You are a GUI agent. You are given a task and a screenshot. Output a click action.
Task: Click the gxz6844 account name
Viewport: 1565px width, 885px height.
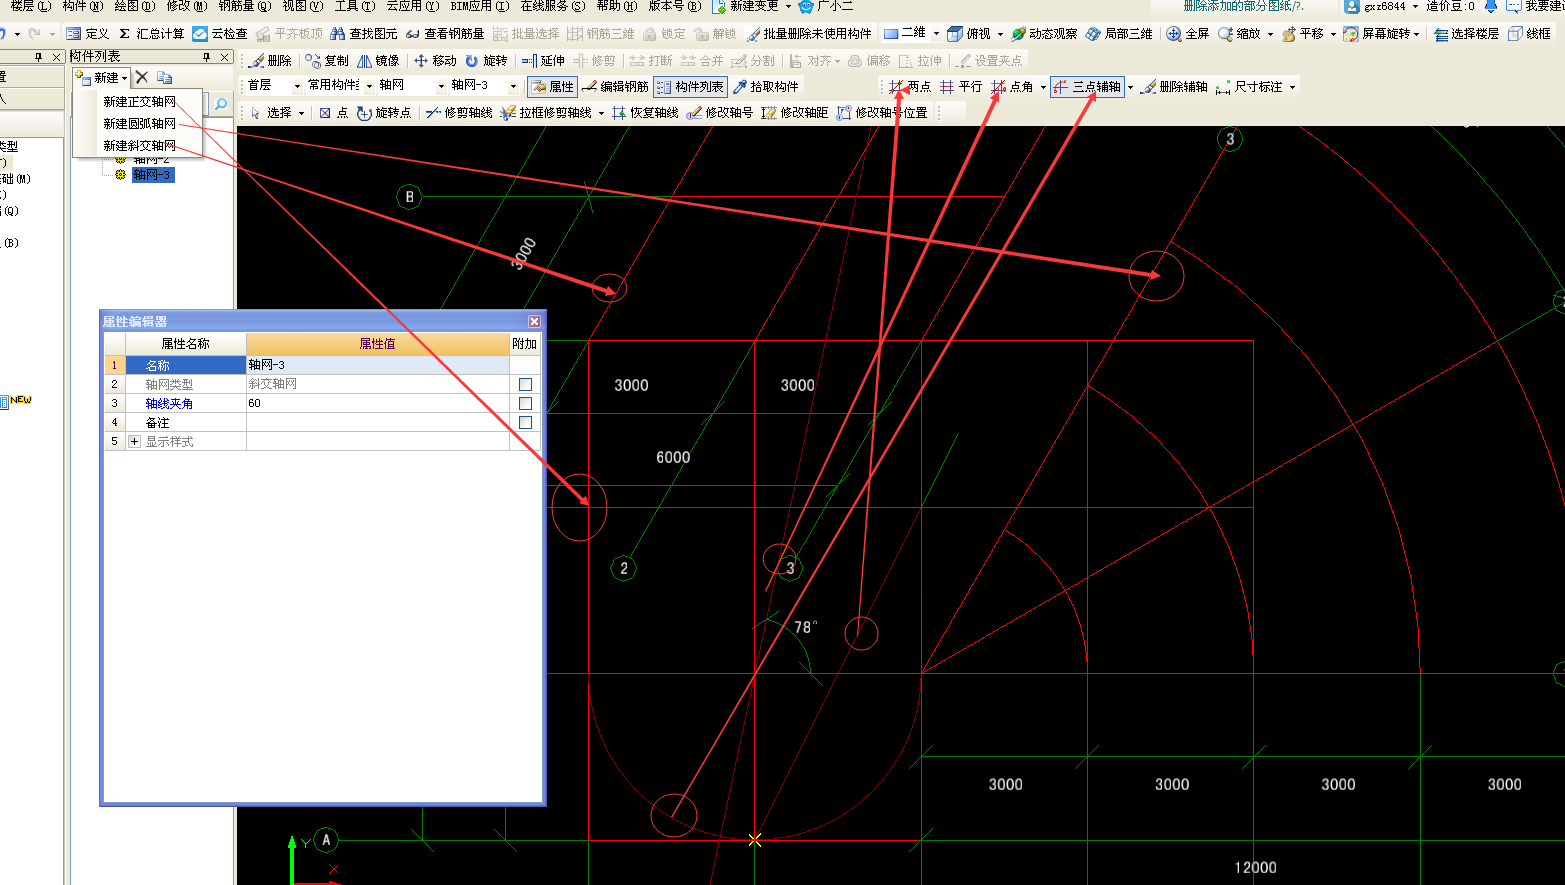coord(1384,6)
